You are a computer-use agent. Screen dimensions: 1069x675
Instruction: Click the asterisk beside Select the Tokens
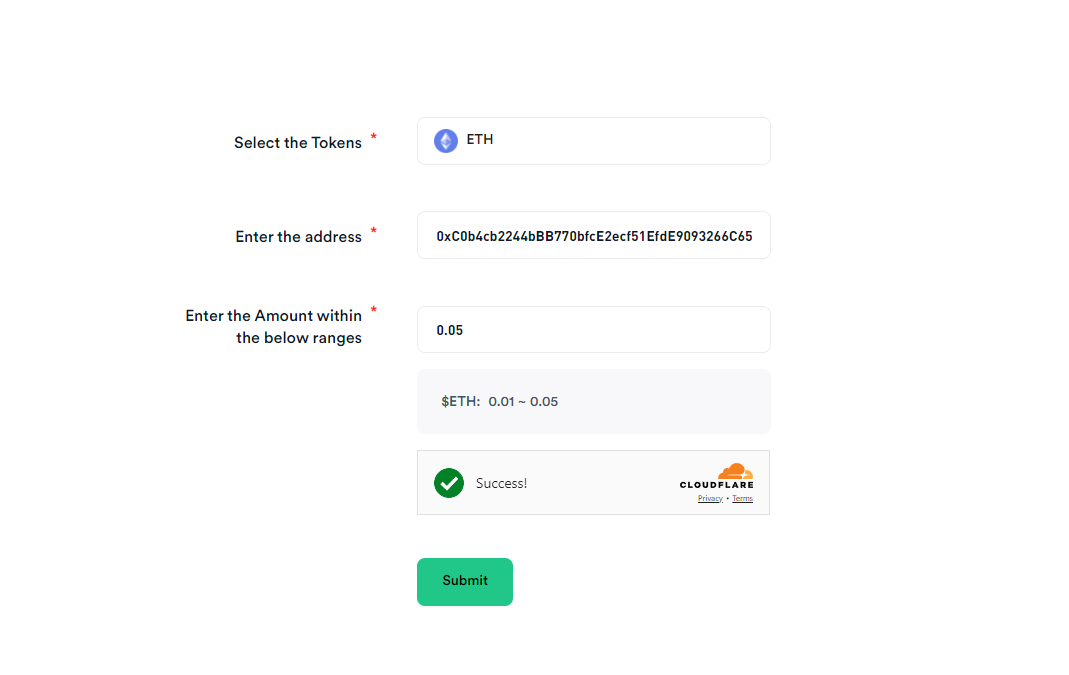click(374, 137)
